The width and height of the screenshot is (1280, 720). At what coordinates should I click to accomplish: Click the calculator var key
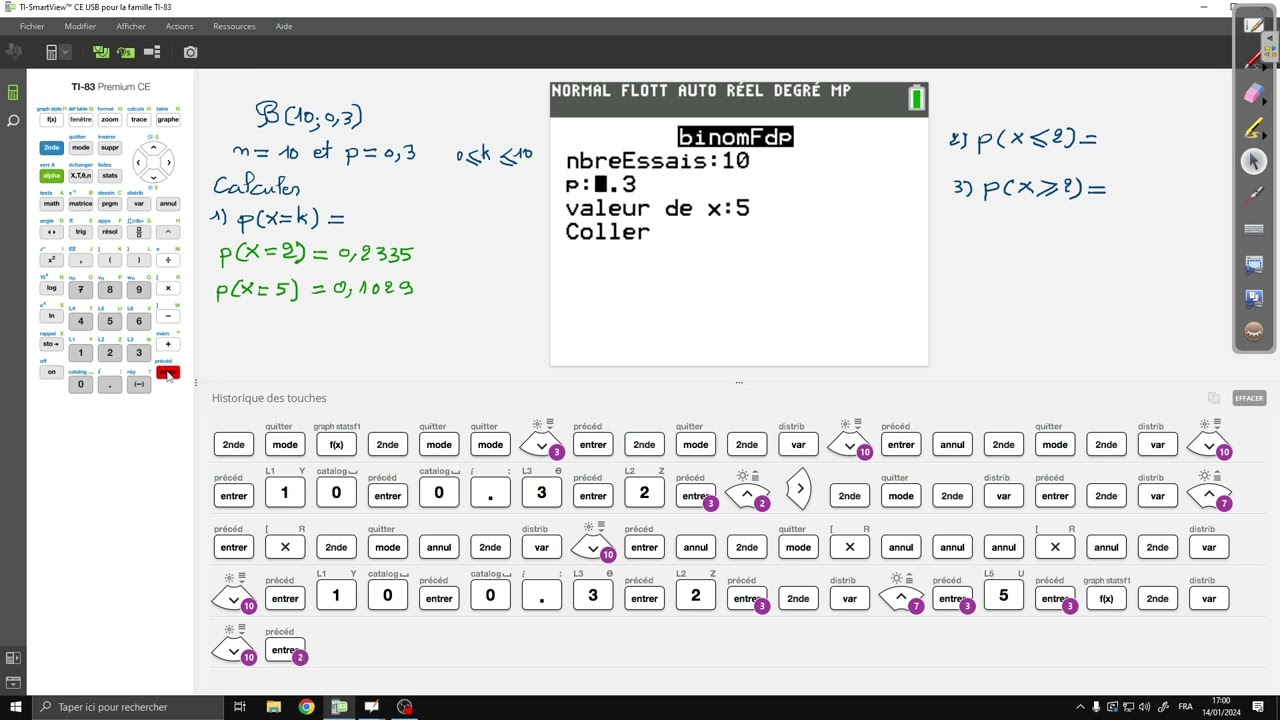click(x=139, y=204)
